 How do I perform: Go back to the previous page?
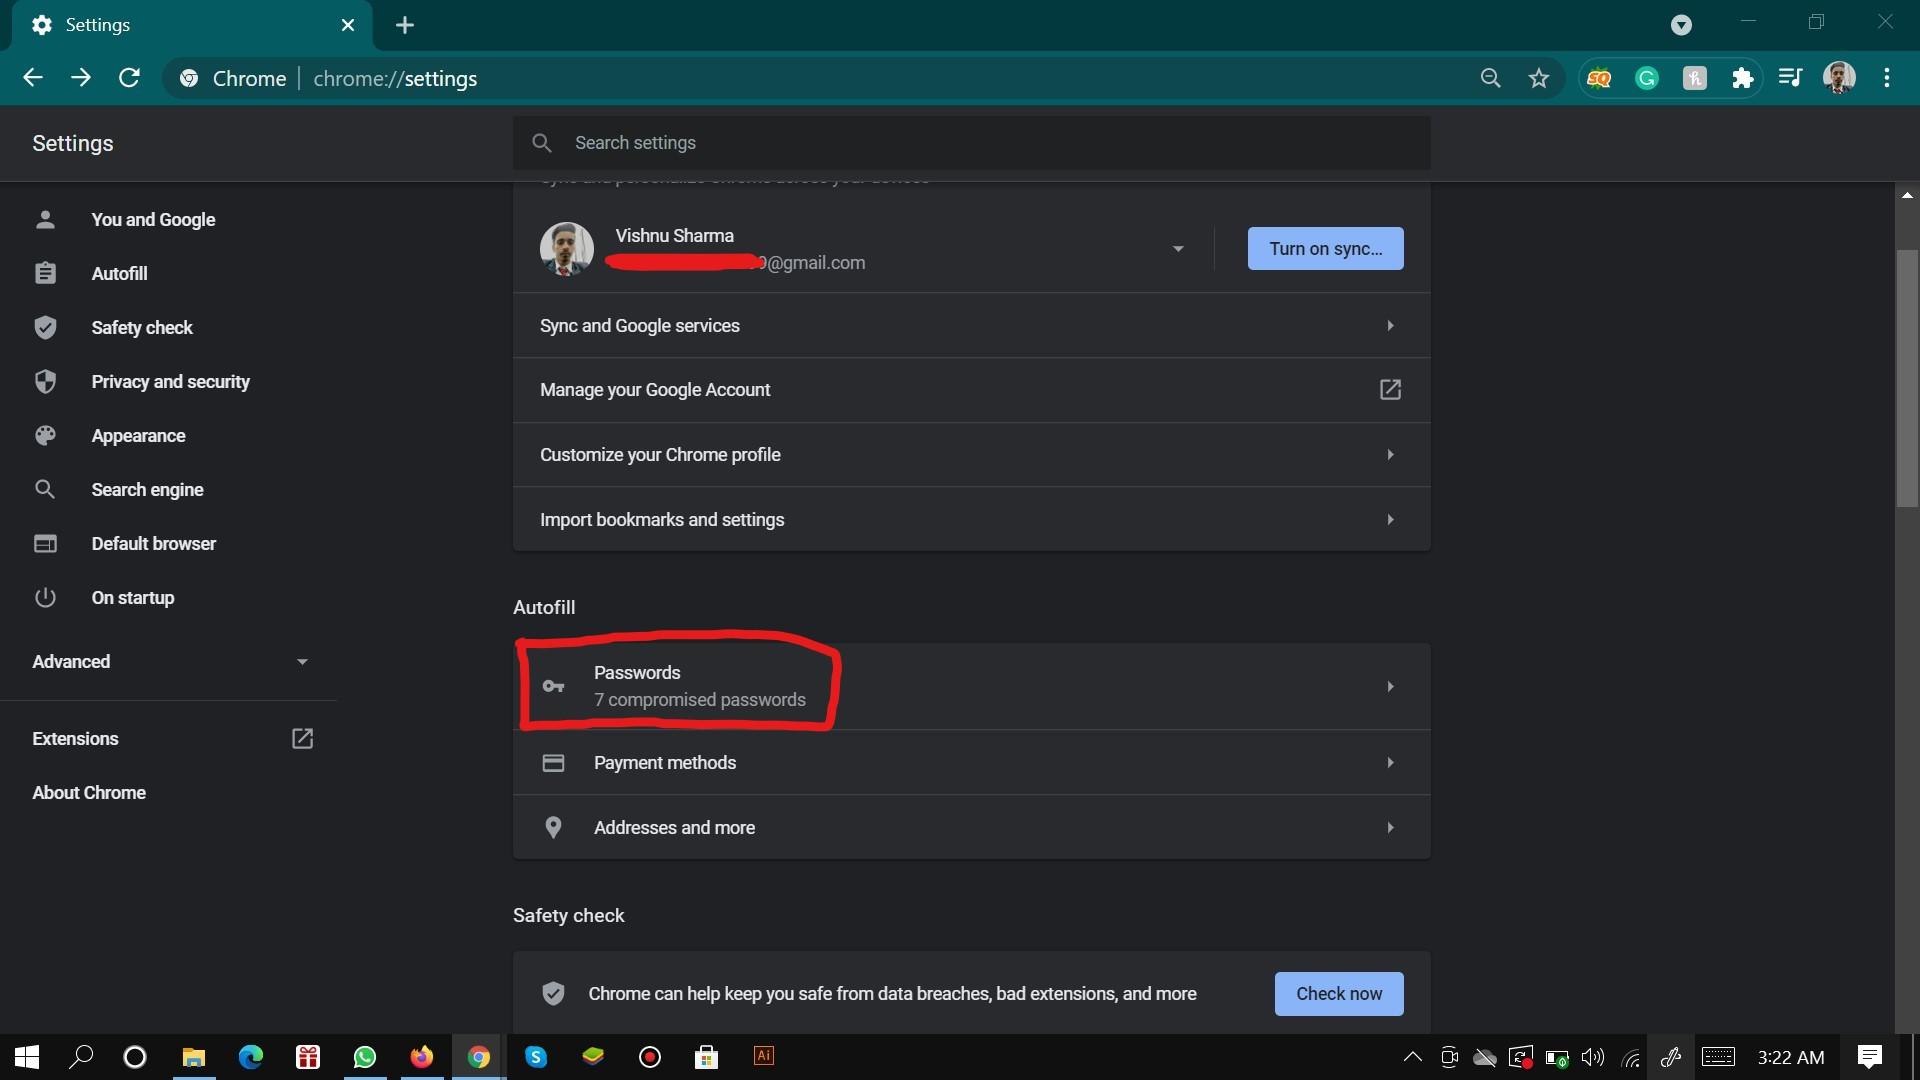33,78
